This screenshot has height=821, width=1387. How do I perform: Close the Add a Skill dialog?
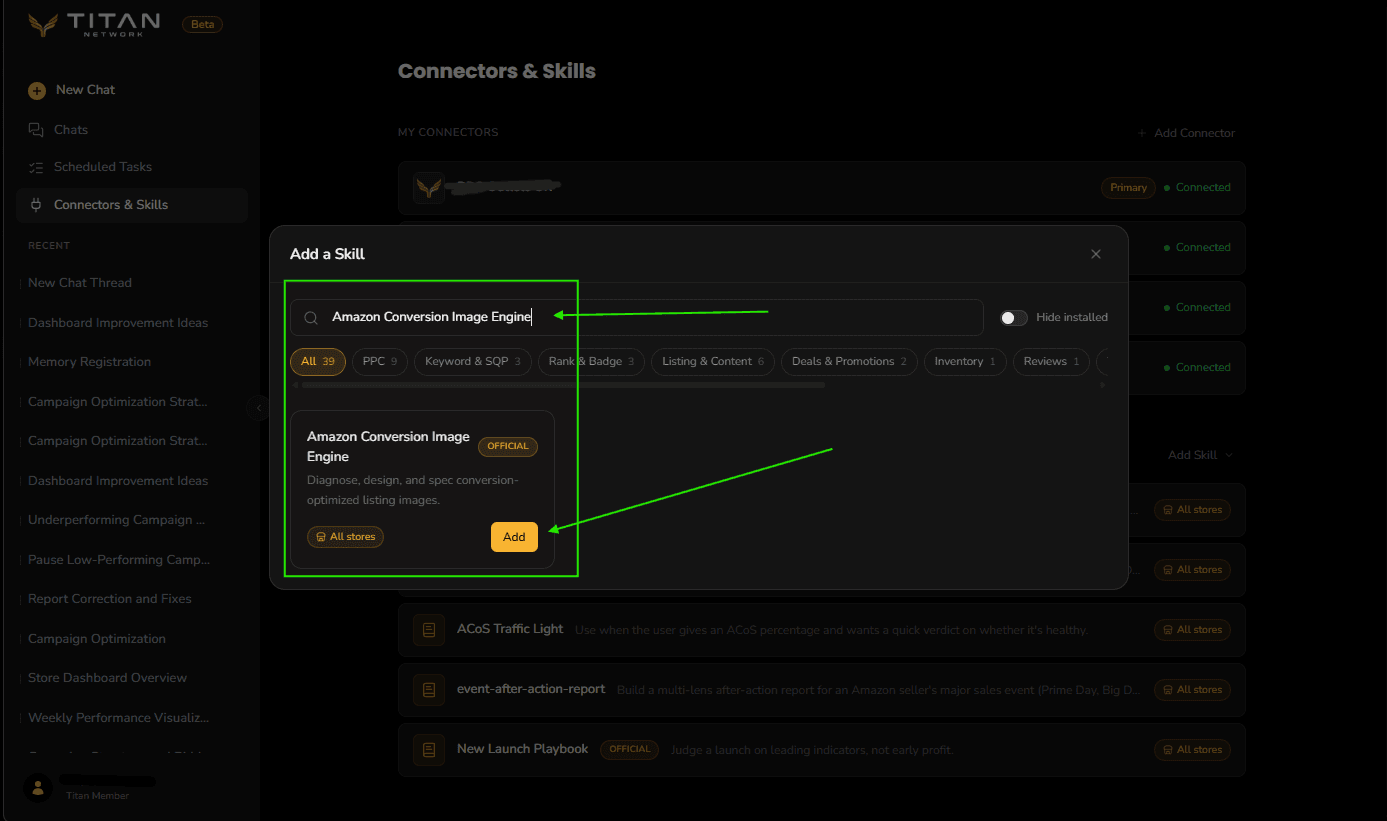1096,254
